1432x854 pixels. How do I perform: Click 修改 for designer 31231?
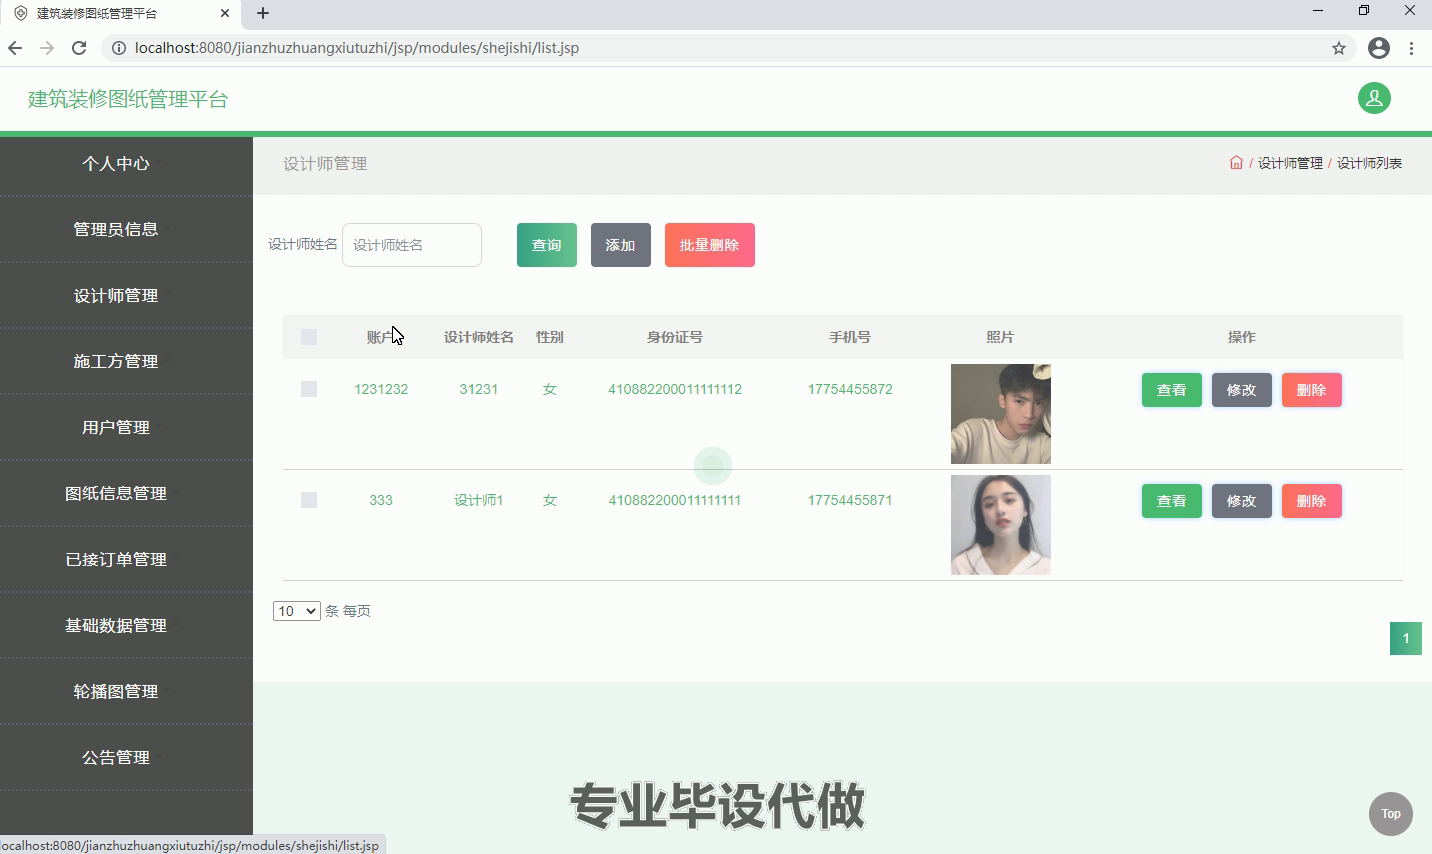click(x=1242, y=390)
